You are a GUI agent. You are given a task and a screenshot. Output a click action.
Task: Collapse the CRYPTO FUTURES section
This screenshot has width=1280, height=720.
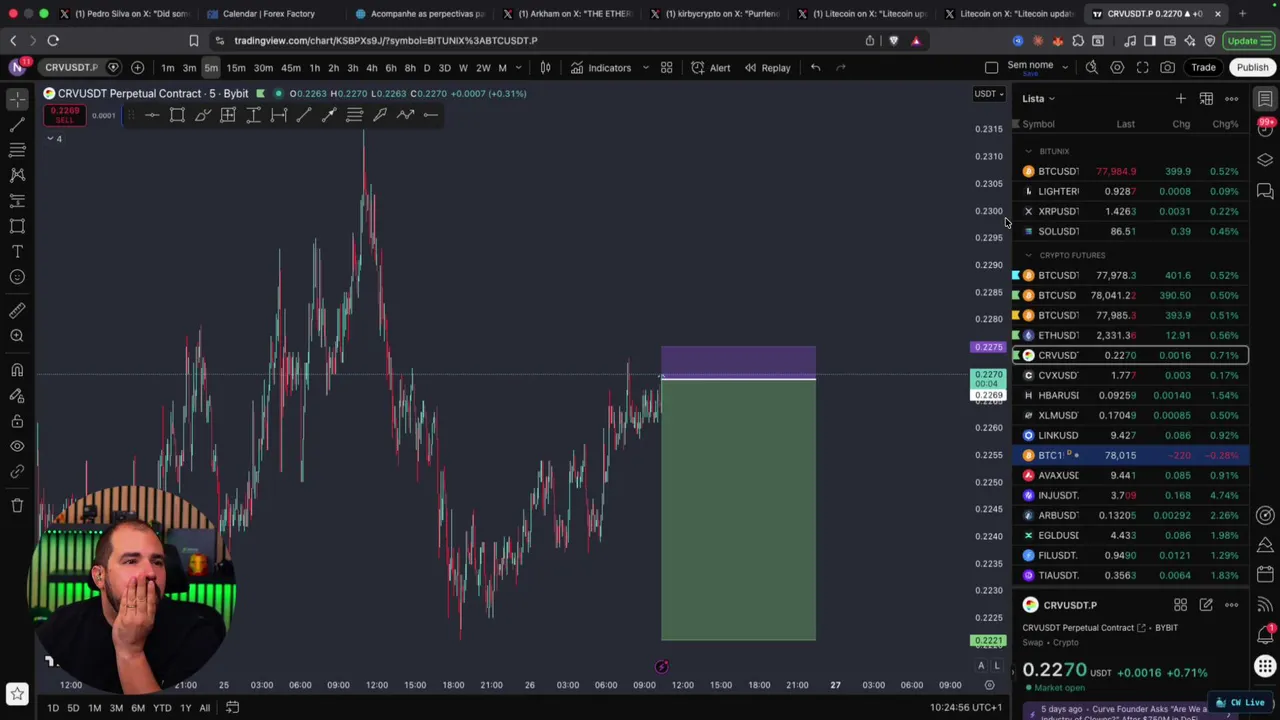(1028, 255)
